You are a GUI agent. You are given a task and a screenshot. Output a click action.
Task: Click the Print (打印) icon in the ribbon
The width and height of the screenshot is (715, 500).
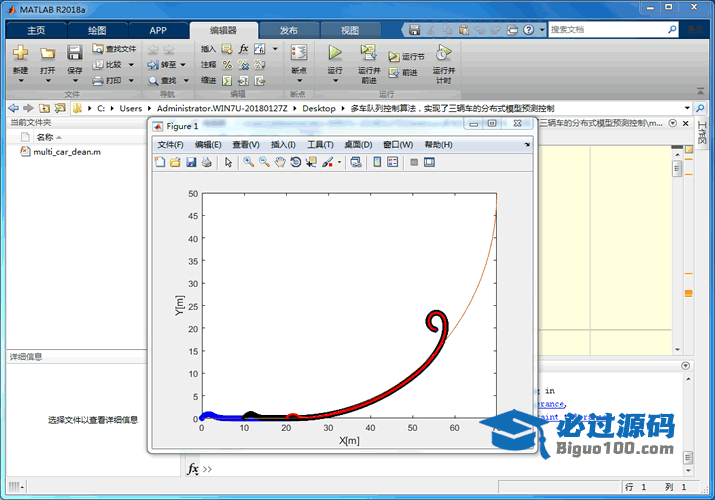click(x=98, y=81)
